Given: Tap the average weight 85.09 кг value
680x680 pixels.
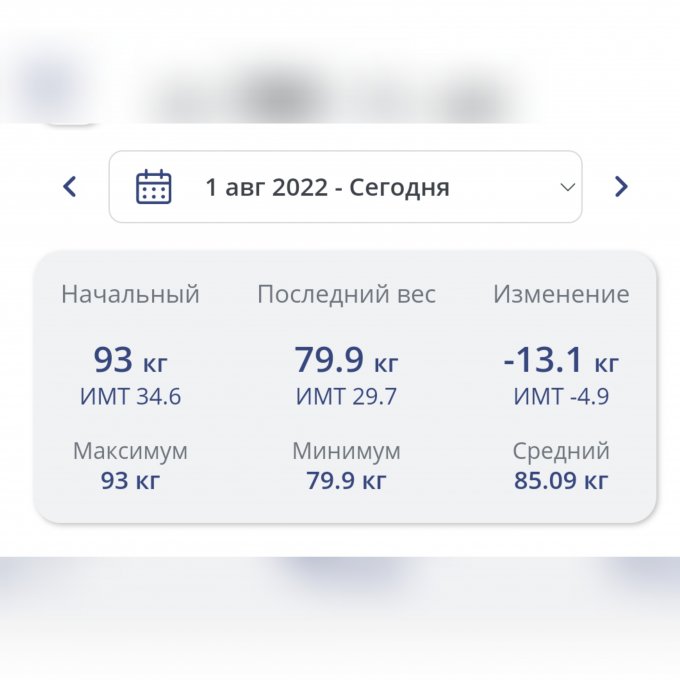Looking at the screenshot, I should [561, 480].
